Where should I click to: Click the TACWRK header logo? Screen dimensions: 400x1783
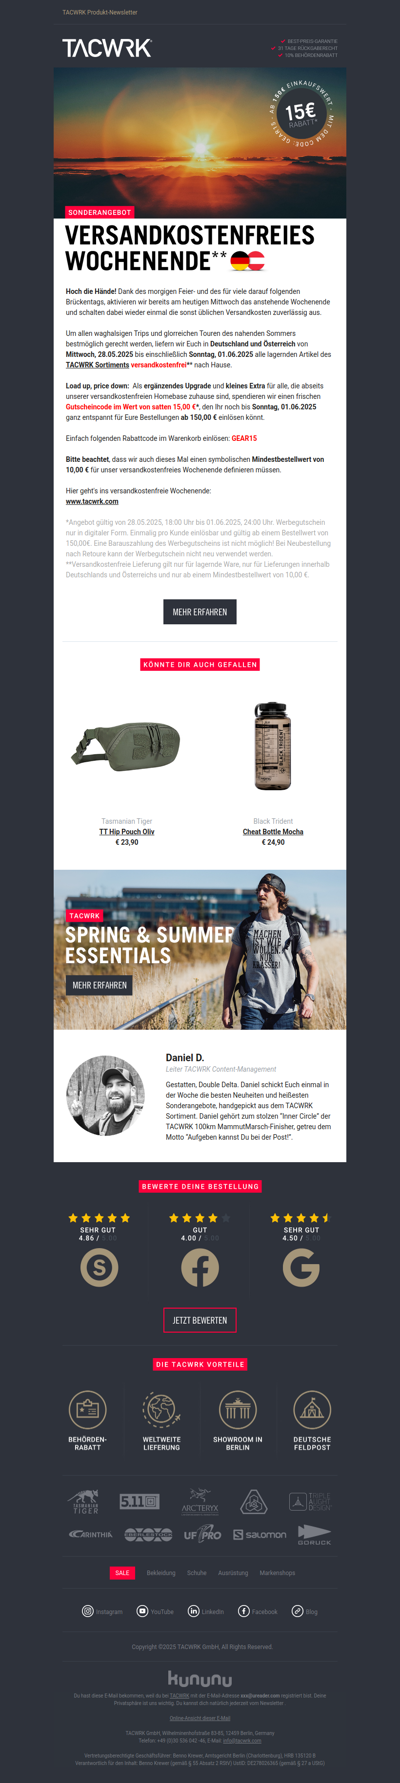107,48
